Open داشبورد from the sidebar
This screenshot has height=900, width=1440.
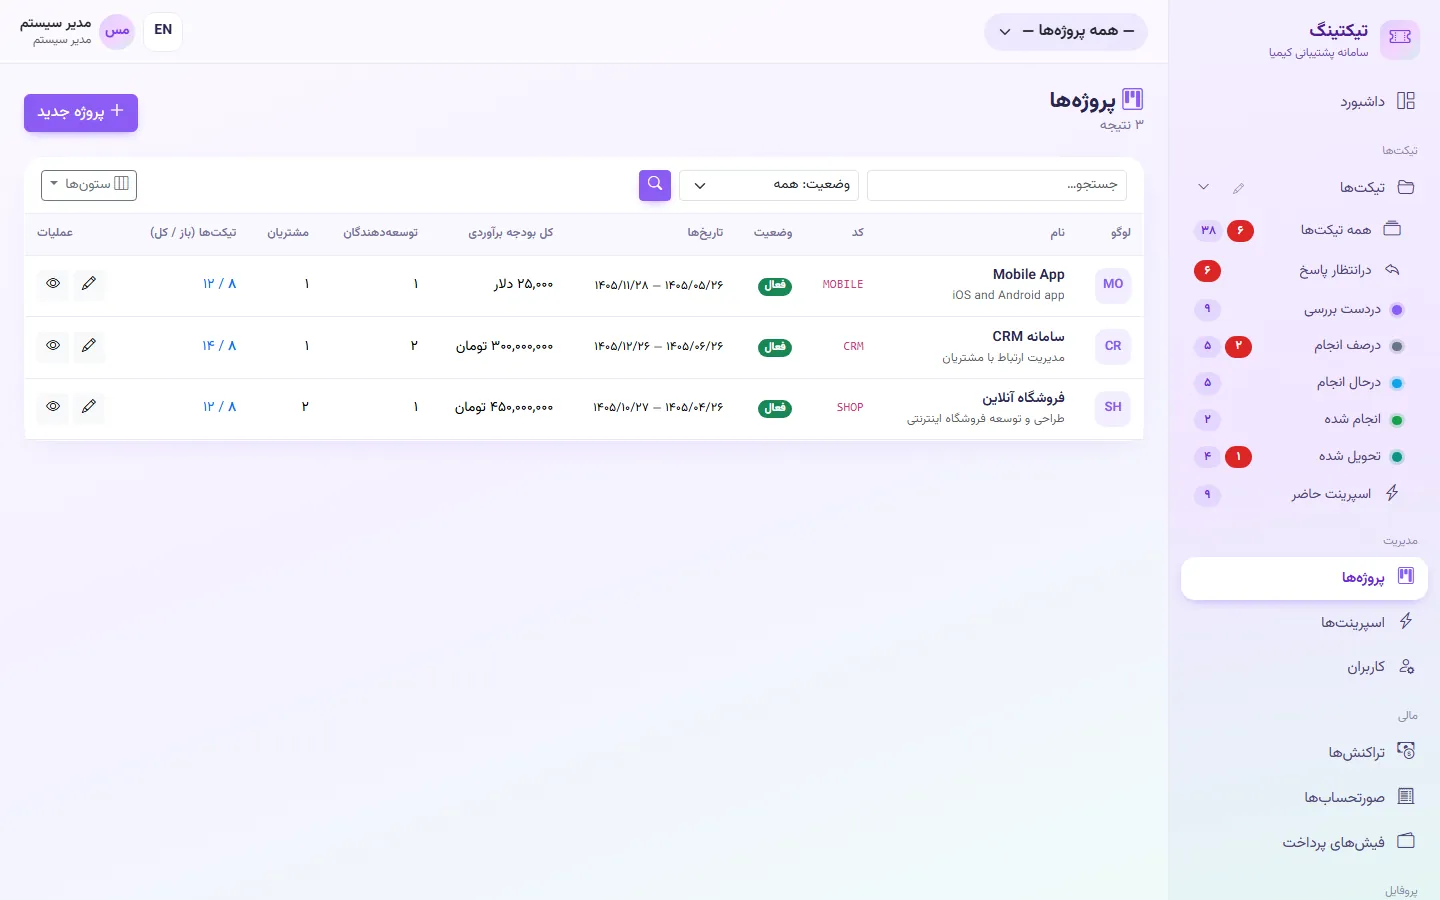(x=1304, y=101)
